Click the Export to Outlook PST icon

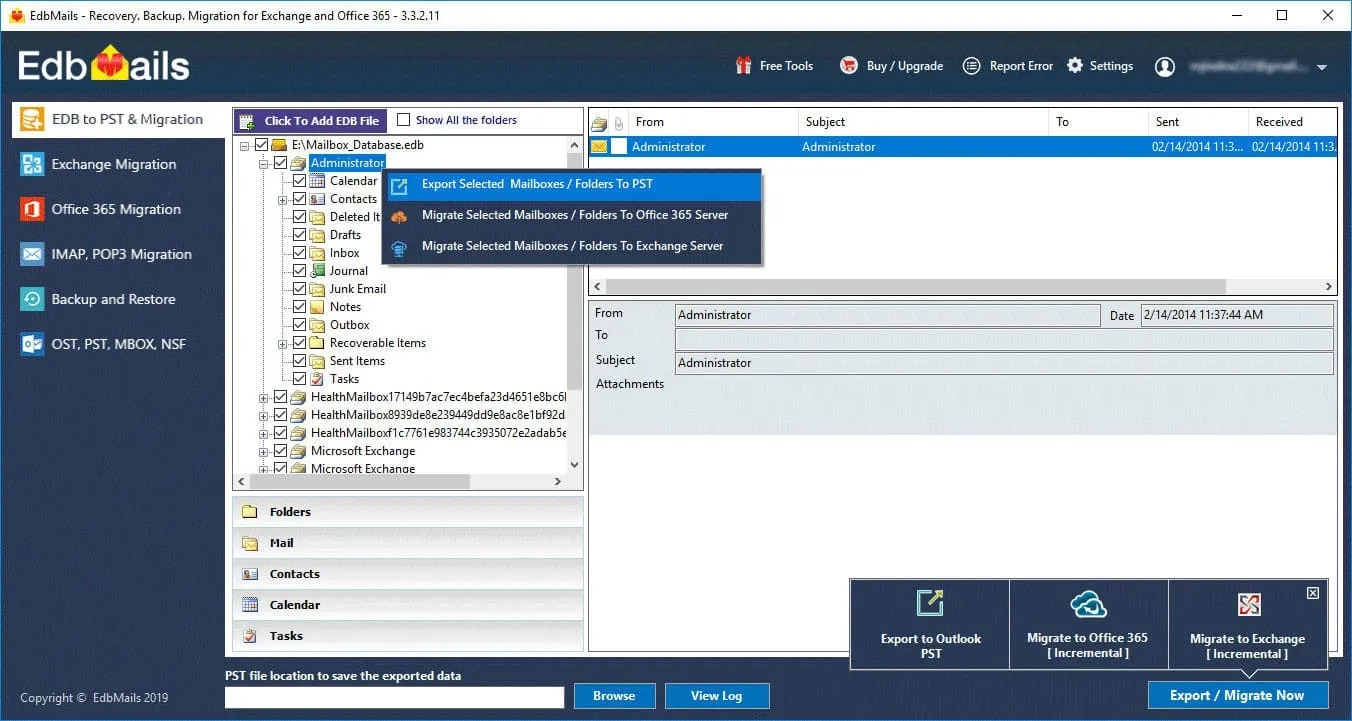tap(930, 603)
